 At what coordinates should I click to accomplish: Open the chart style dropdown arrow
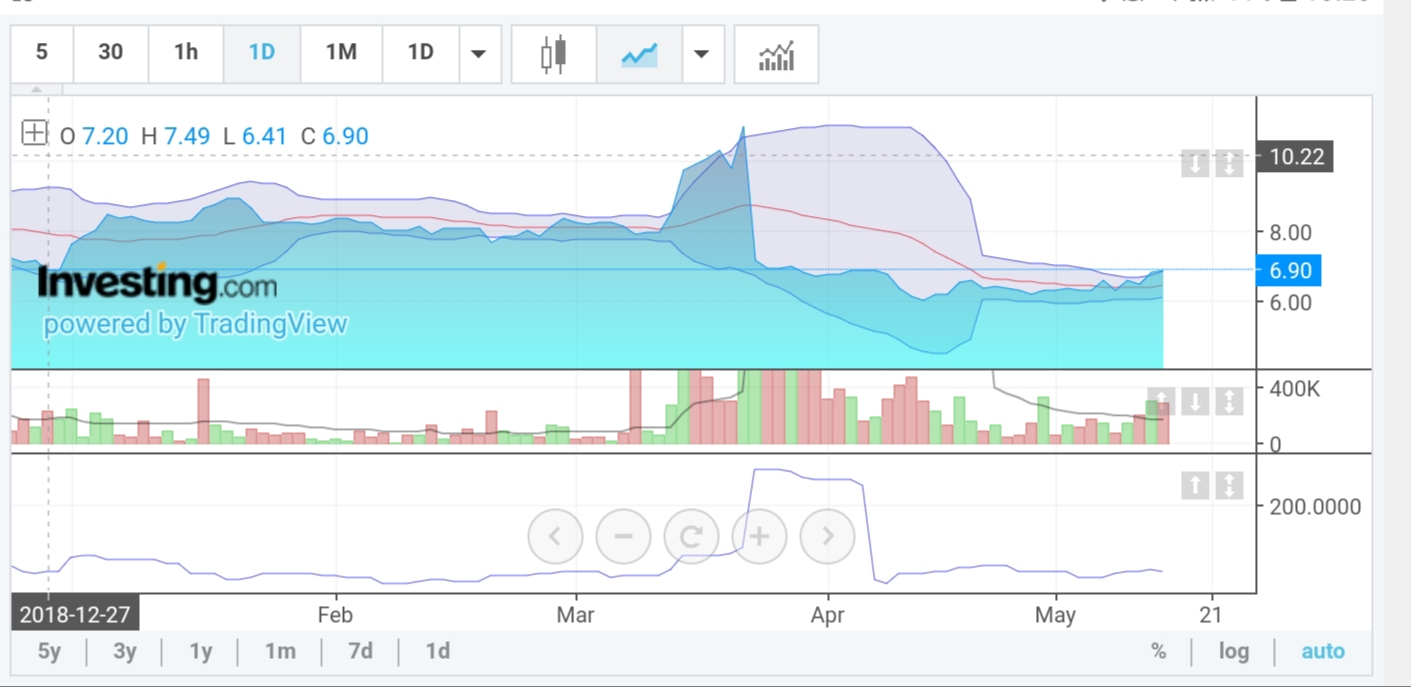702,54
